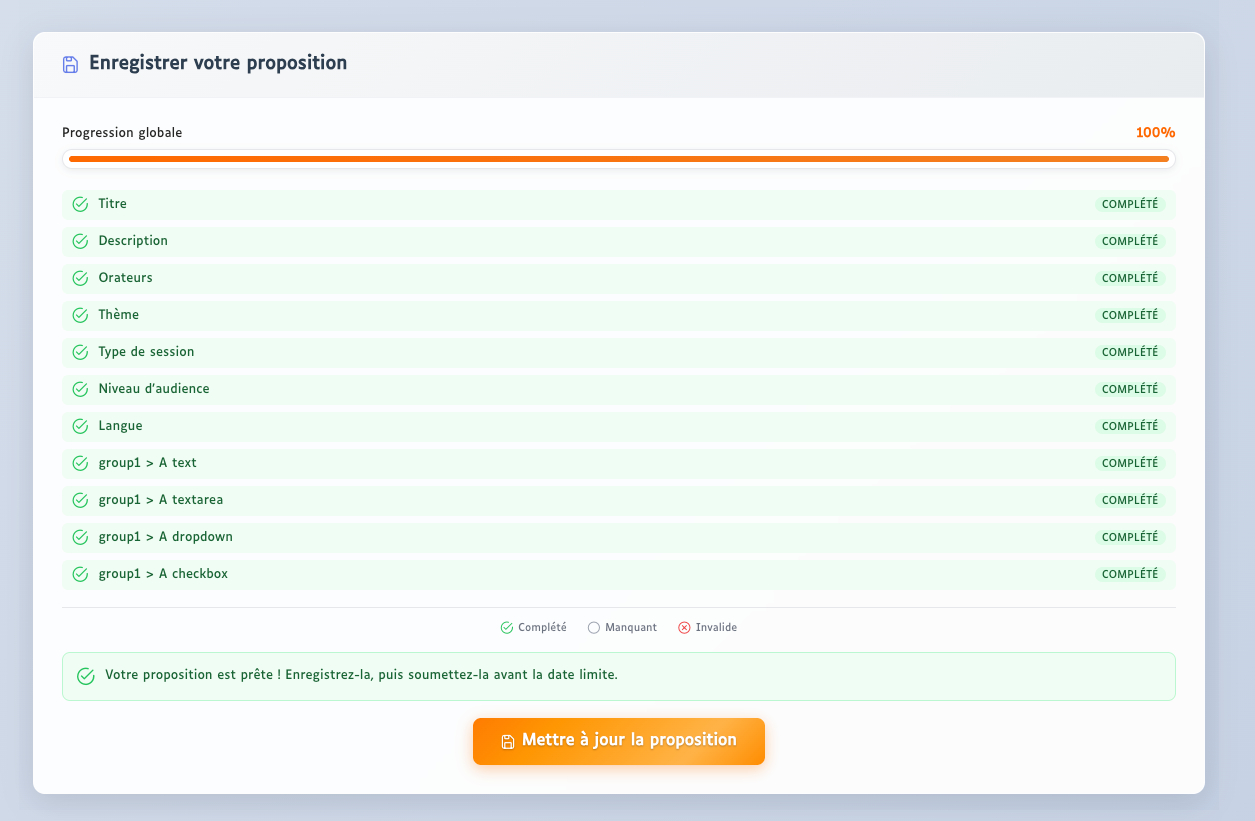This screenshot has height=821, width=1255.
Task: Click the Mettre à jour la proposition button
Action: pyautogui.click(x=618, y=741)
